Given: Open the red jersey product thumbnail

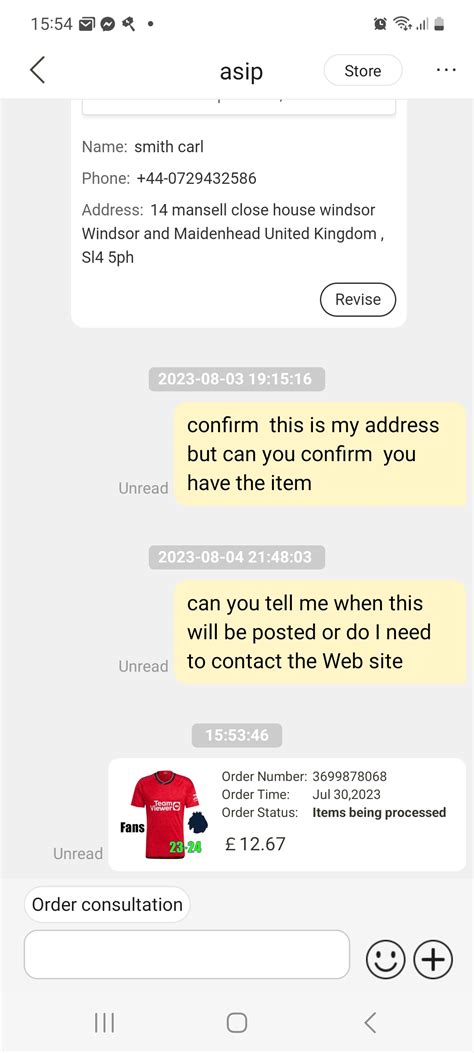Looking at the screenshot, I should coord(164,814).
